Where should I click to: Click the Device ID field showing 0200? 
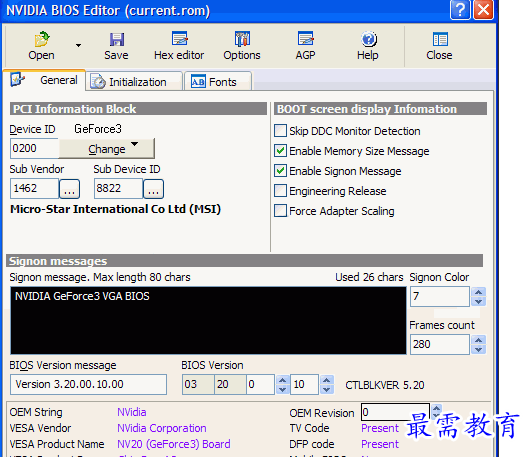[34, 148]
